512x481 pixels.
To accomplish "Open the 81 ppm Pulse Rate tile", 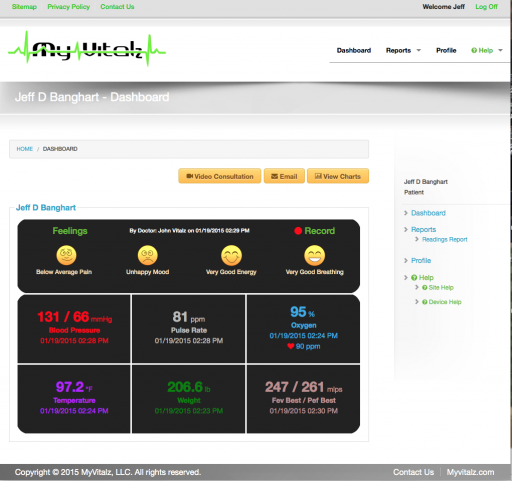I will pyautogui.click(x=189, y=329).
